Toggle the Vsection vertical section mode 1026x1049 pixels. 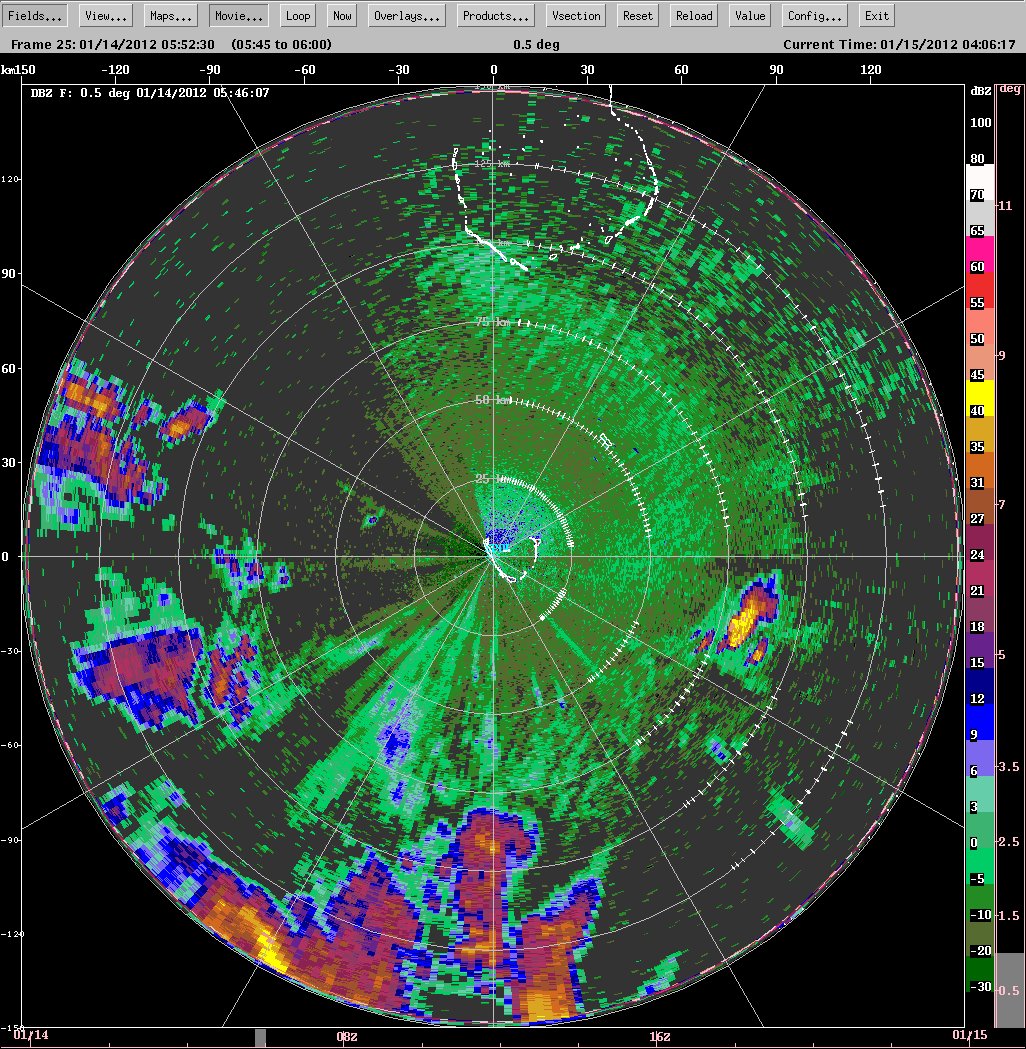[576, 16]
